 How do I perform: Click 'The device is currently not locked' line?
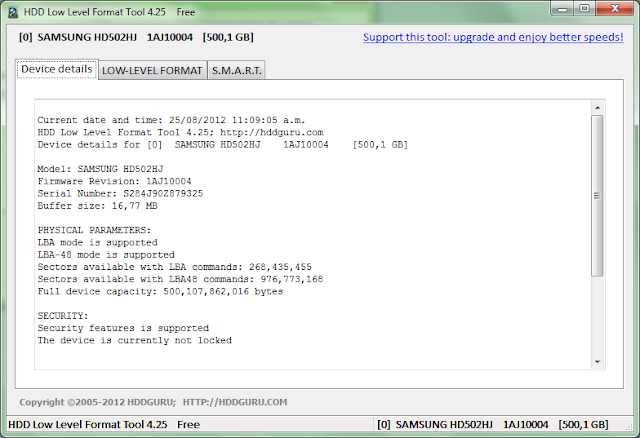tap(134, 340)
